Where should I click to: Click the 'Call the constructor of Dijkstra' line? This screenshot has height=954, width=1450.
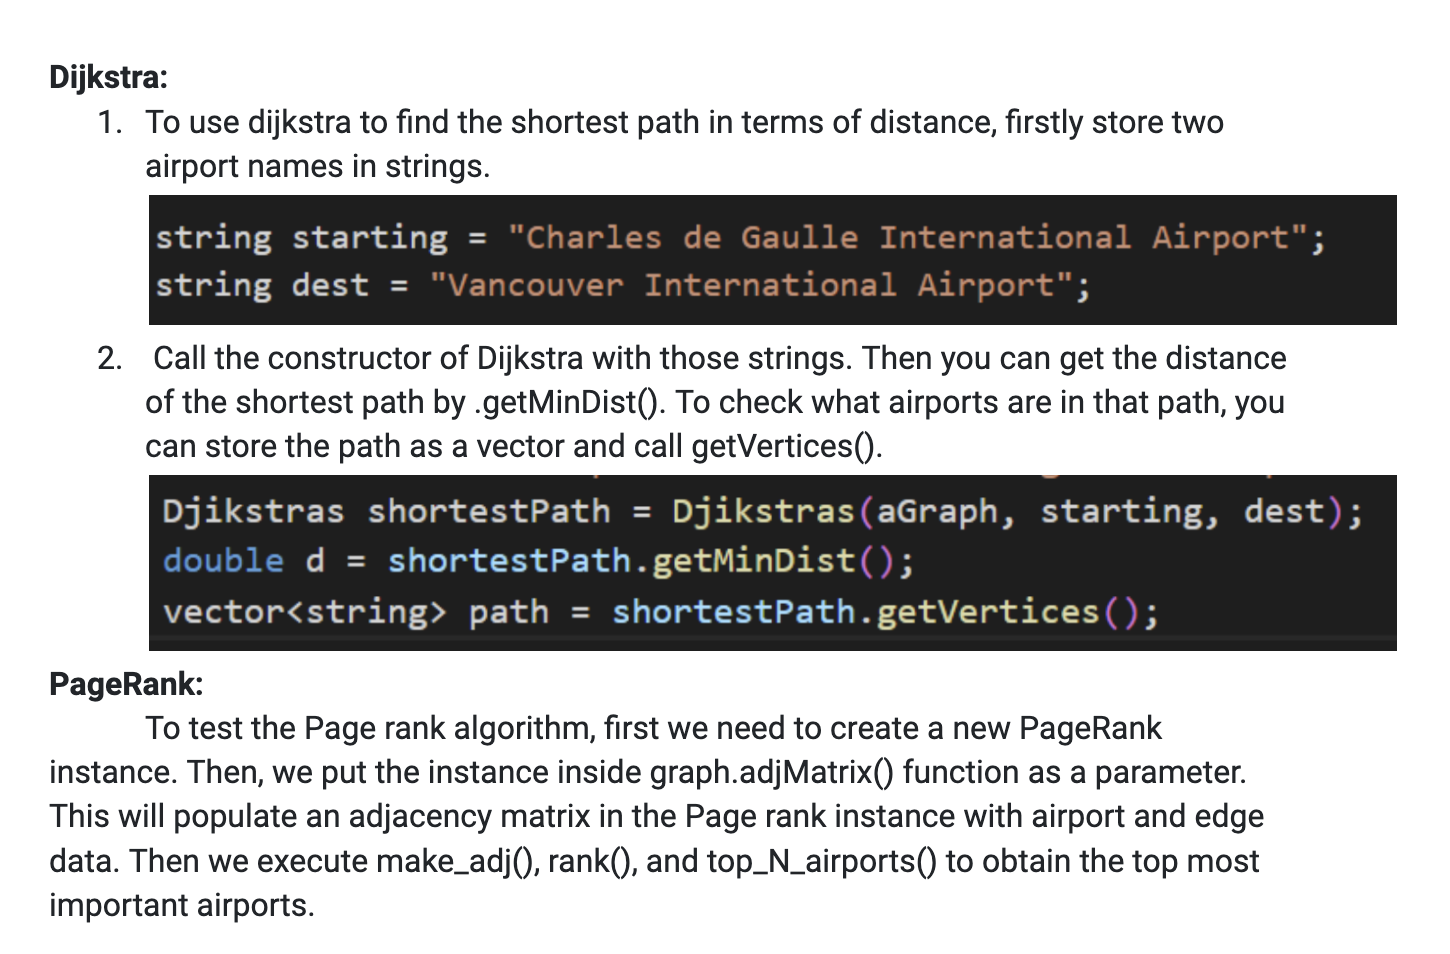tap(720, 358)
